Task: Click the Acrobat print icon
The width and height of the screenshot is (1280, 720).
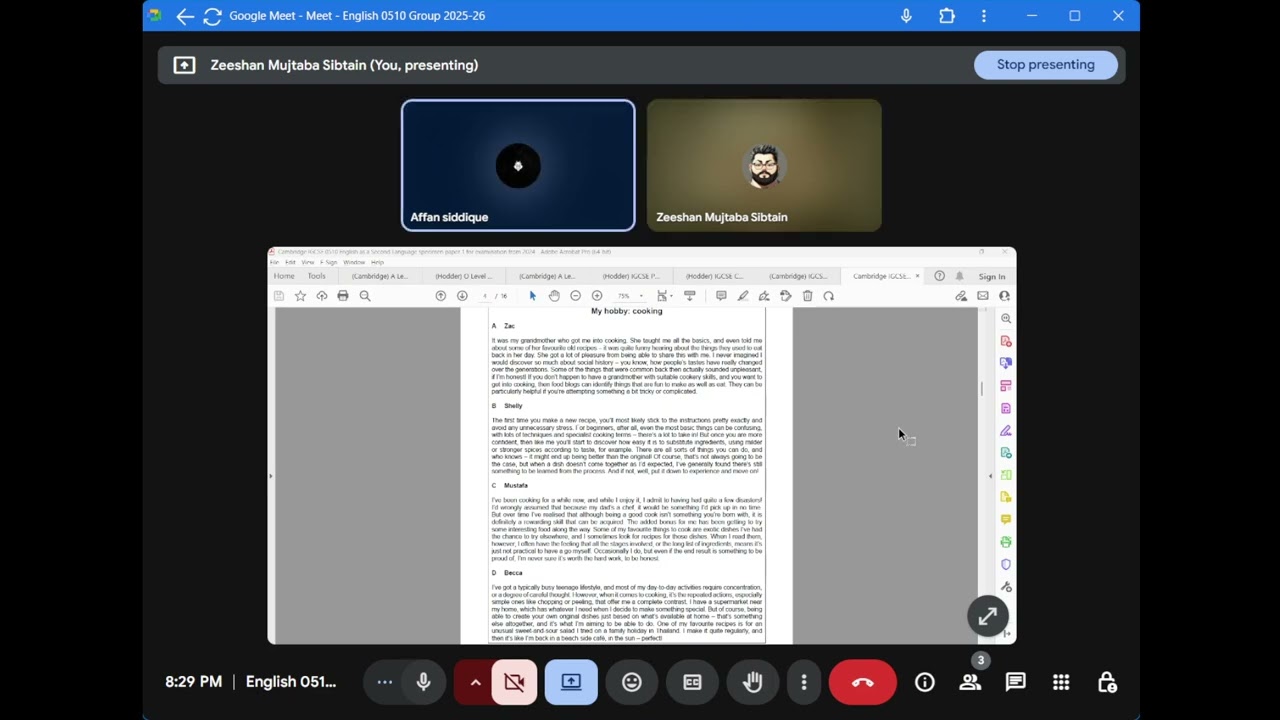Action: pos(343,296)
